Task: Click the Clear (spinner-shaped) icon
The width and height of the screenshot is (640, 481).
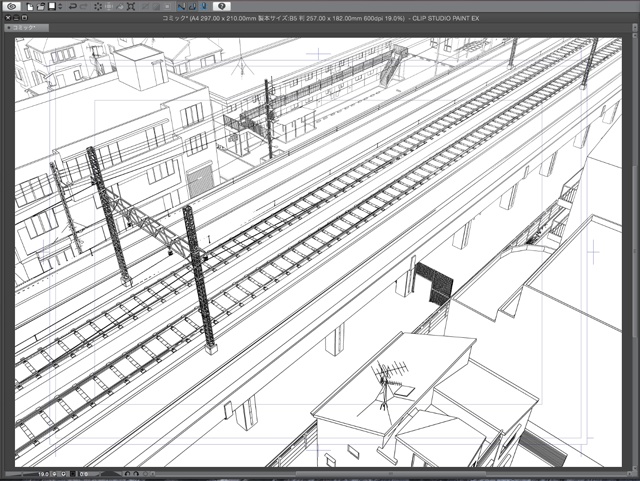Action: click(x=98, y=6)
